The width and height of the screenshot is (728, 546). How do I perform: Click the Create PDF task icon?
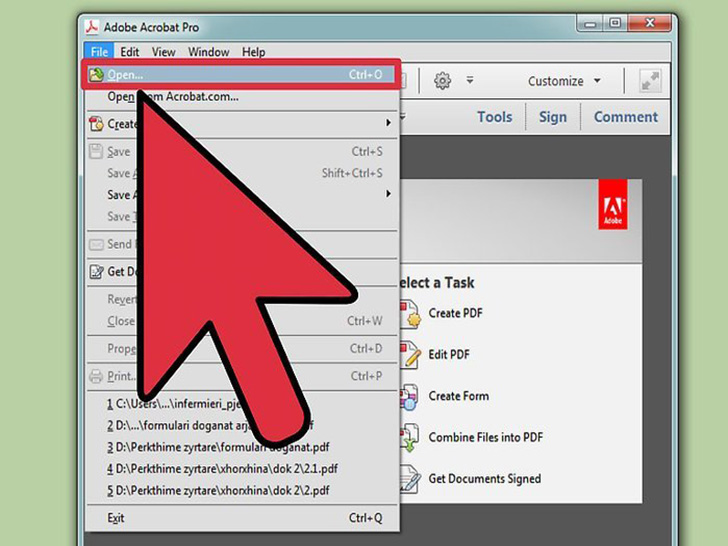coord(410,314)
